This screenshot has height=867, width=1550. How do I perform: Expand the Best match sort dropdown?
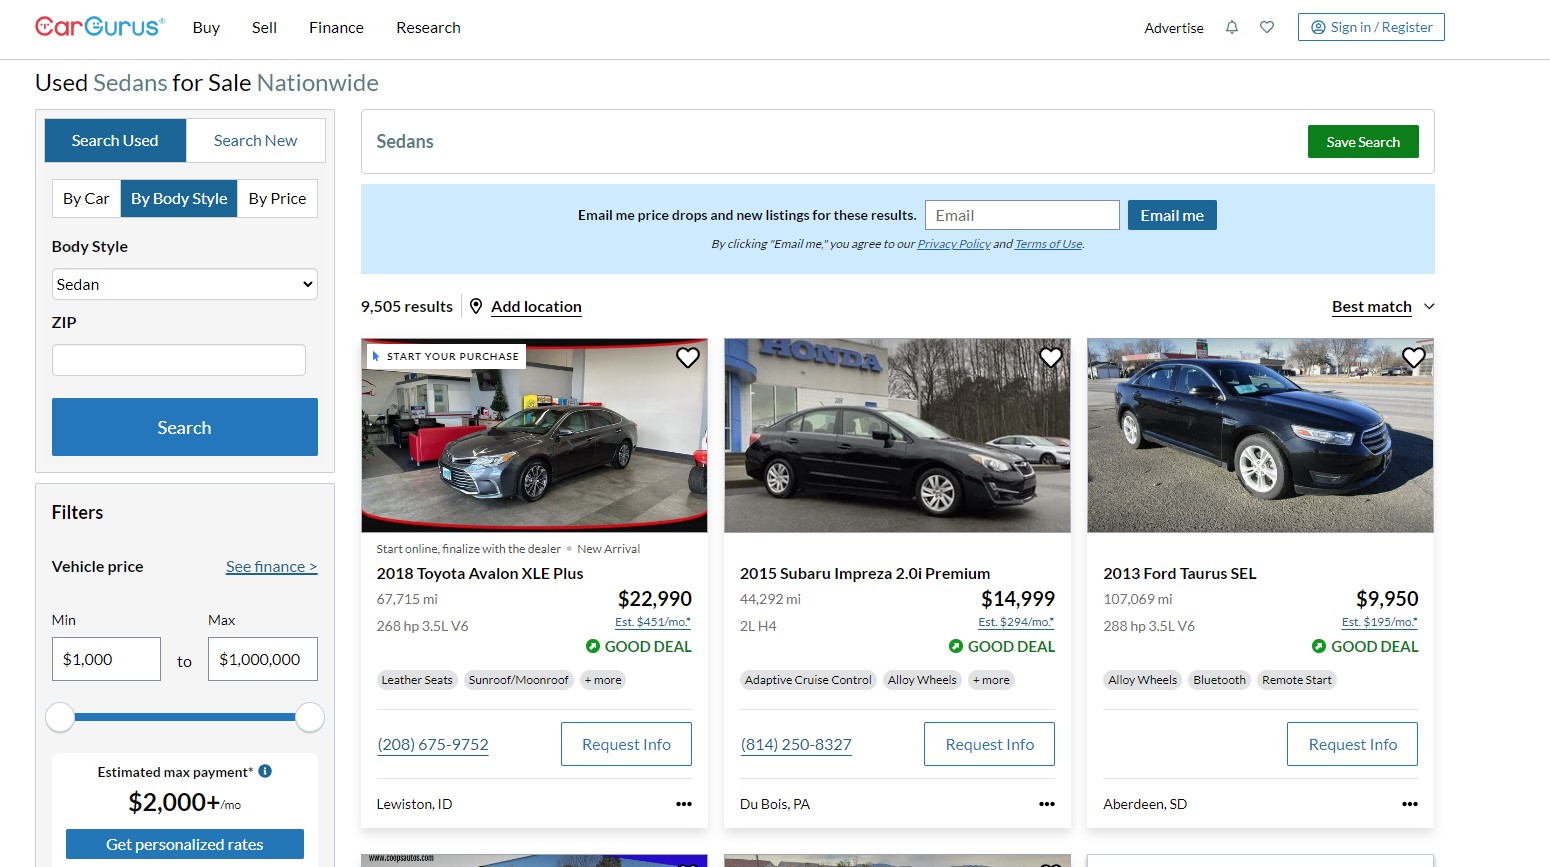pos(1383,307)
